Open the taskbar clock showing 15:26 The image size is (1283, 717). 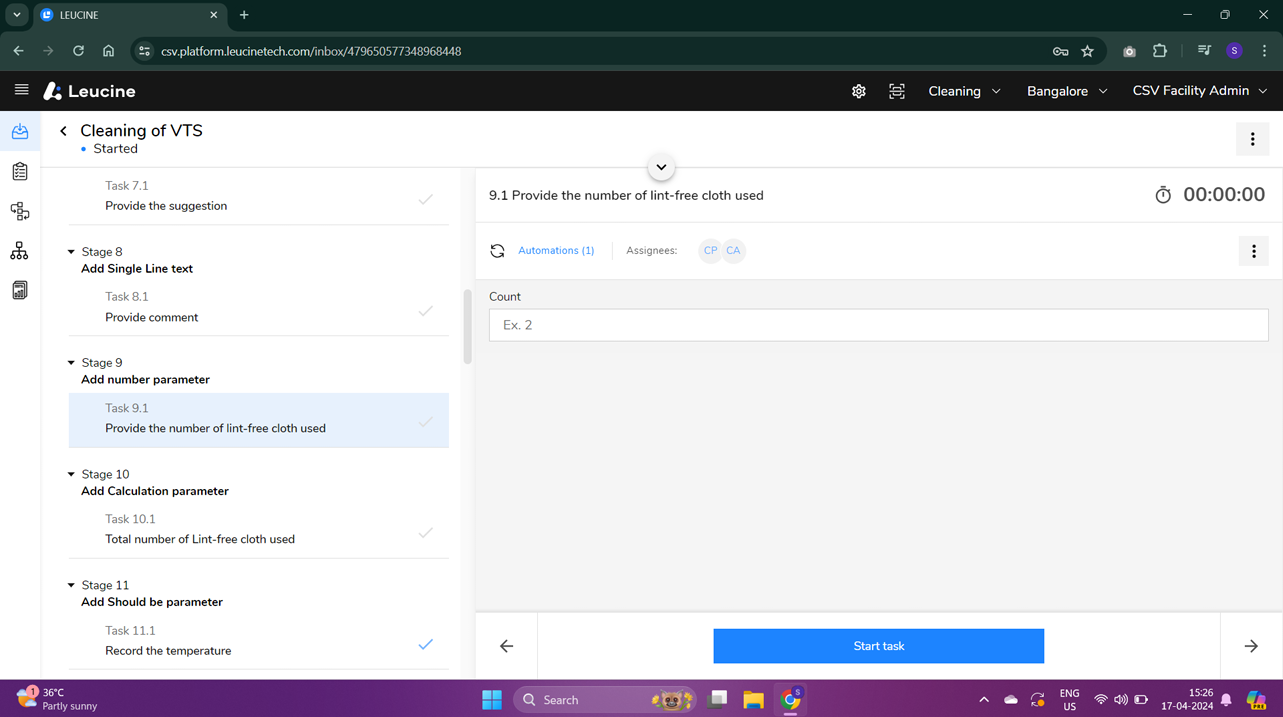(1187, 699)
